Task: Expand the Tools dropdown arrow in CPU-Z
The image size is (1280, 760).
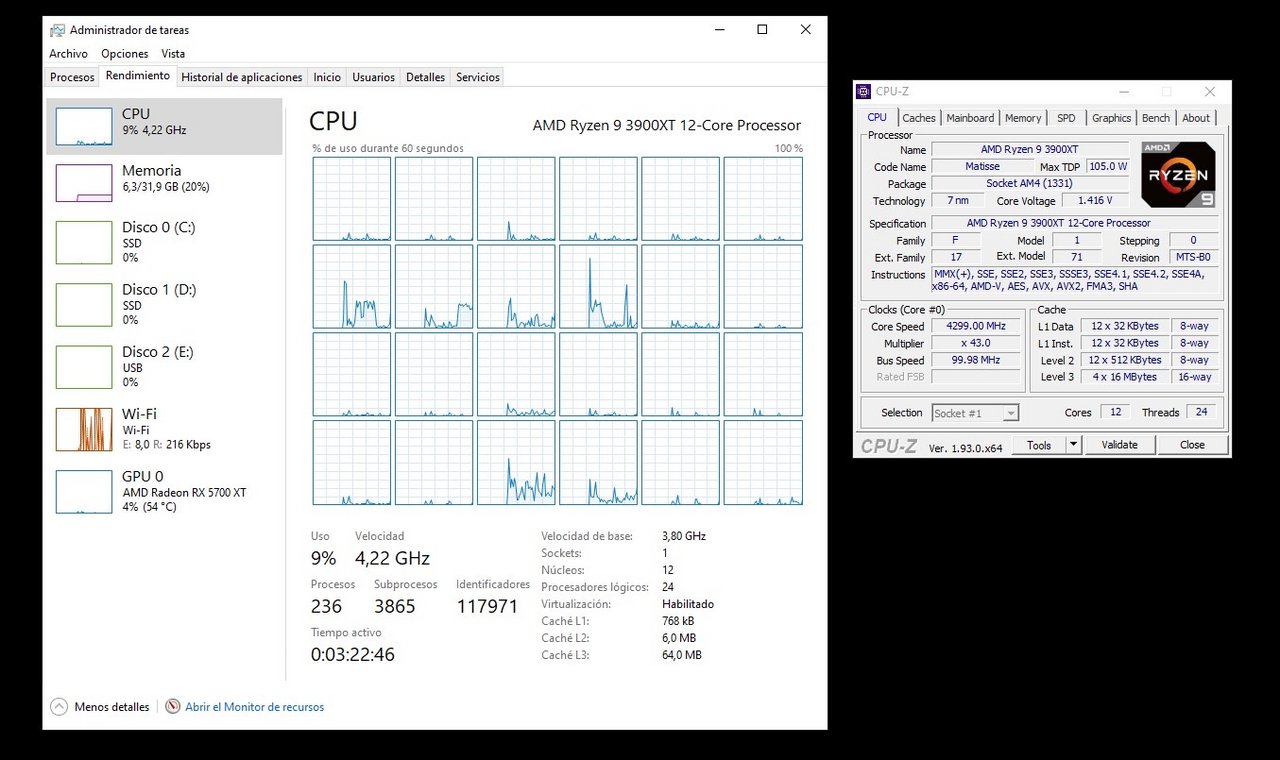Action: tap(1074, 445)
